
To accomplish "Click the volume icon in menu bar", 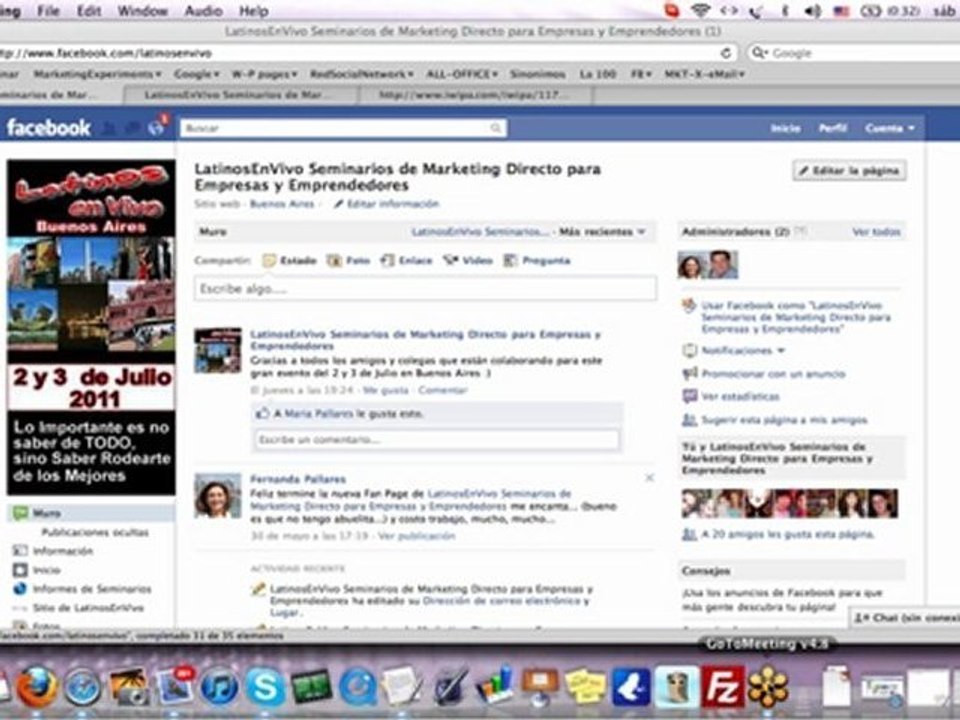I will click(x=812, y=11).
